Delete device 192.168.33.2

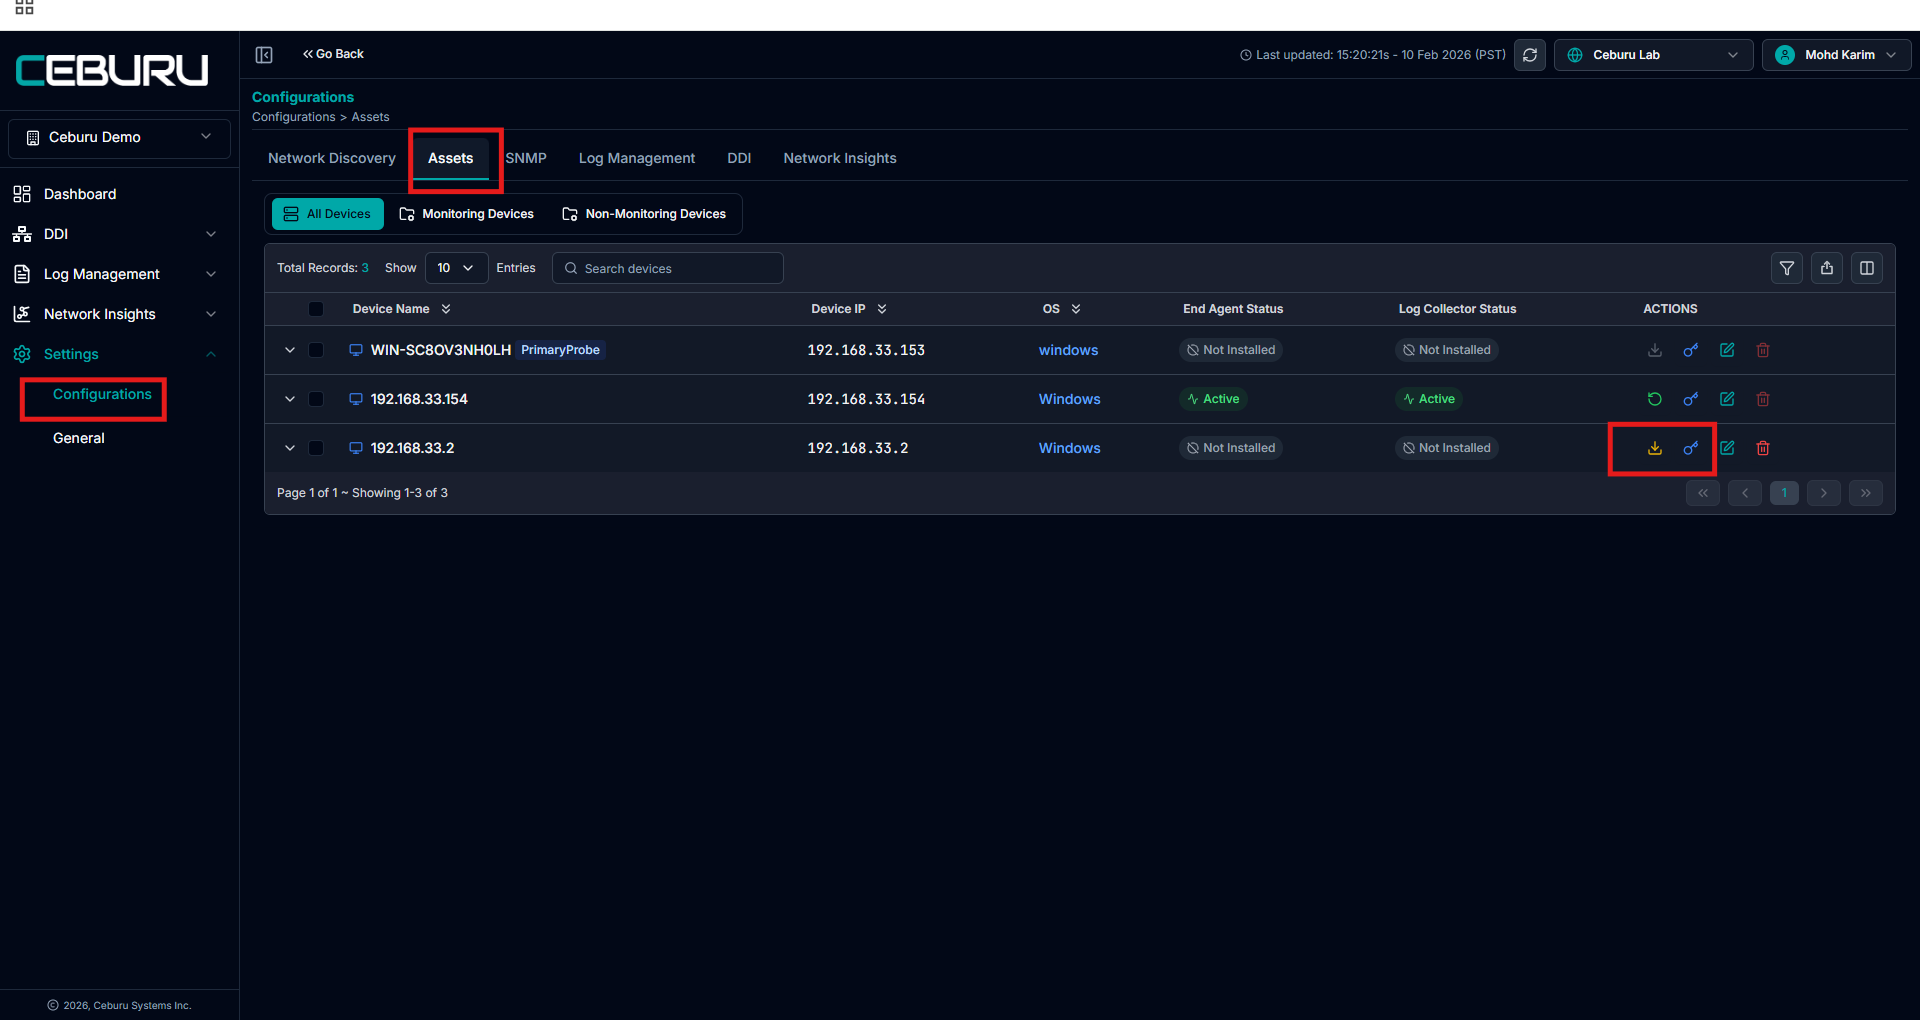tap(1763, 448)
